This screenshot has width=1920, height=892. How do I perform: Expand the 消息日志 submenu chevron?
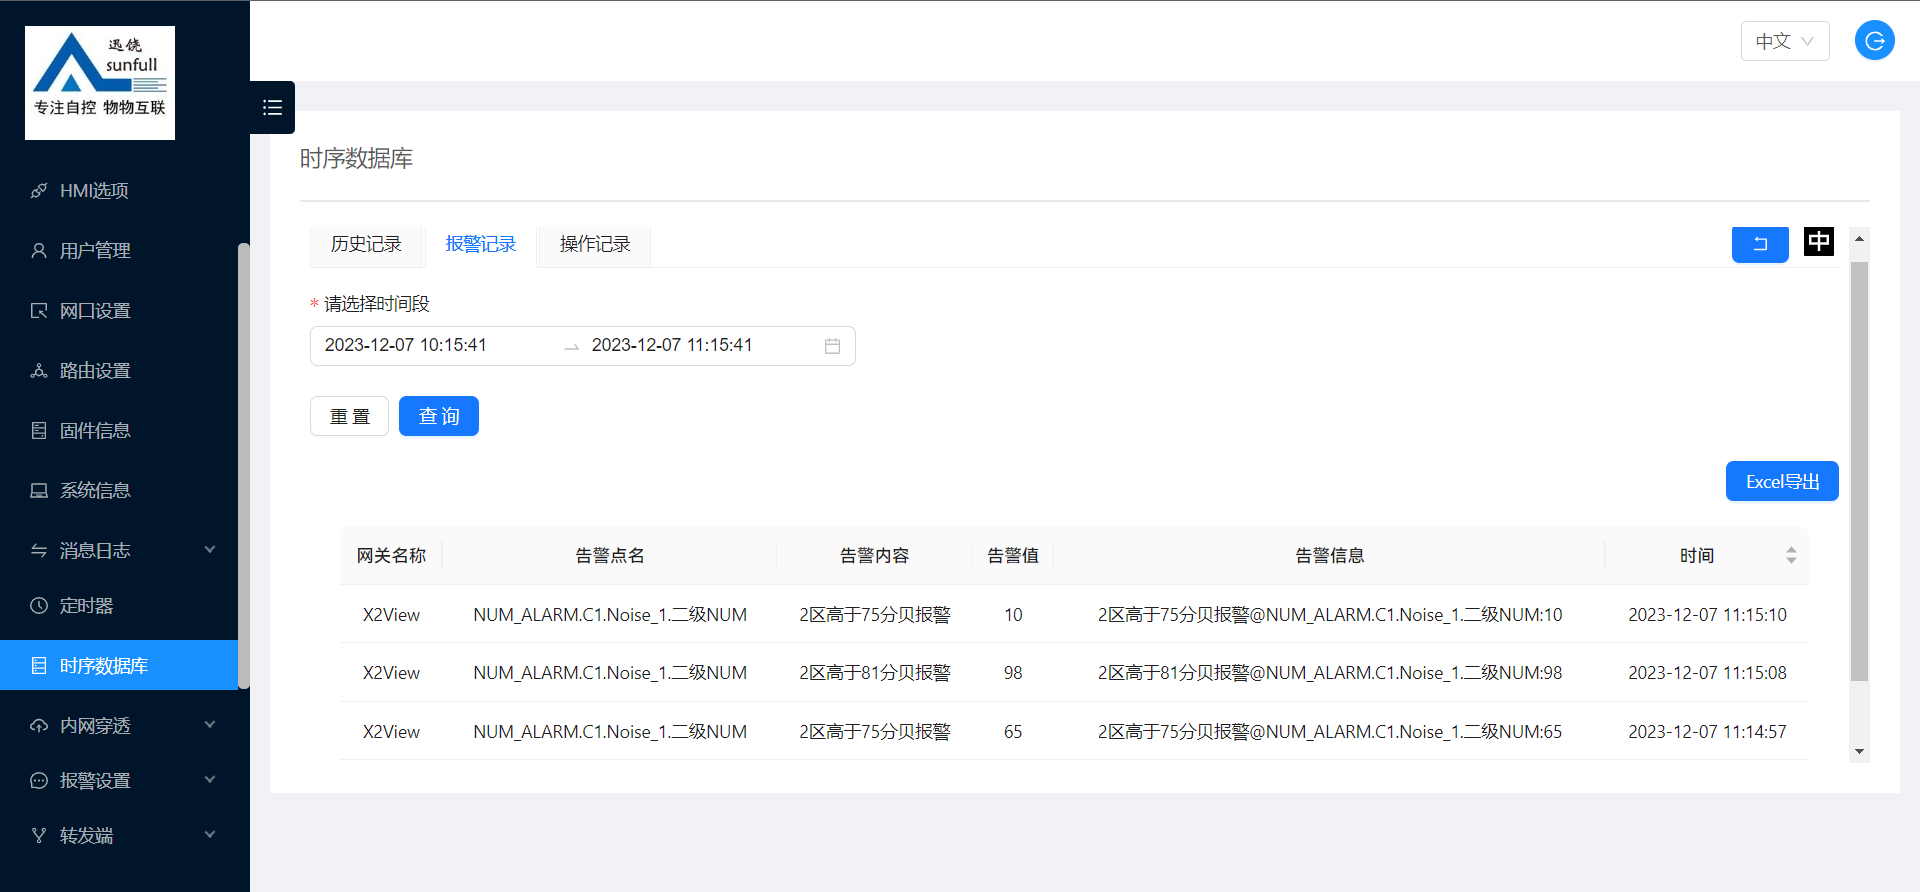click(x=210, y=549)
